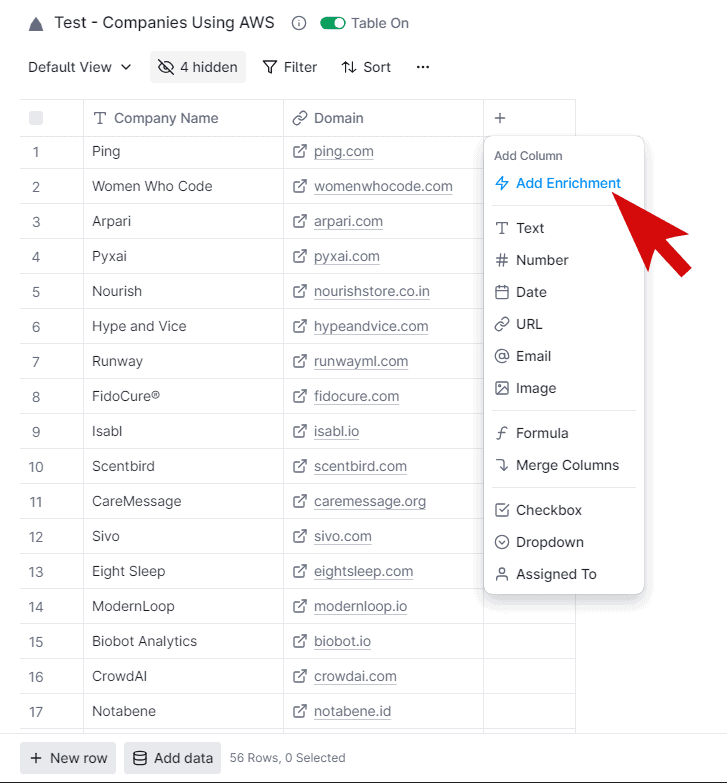The height and width of the screenshot is (783, 727).
Task: Click external link icon next to notabene.id
Action: click(299, 711)
